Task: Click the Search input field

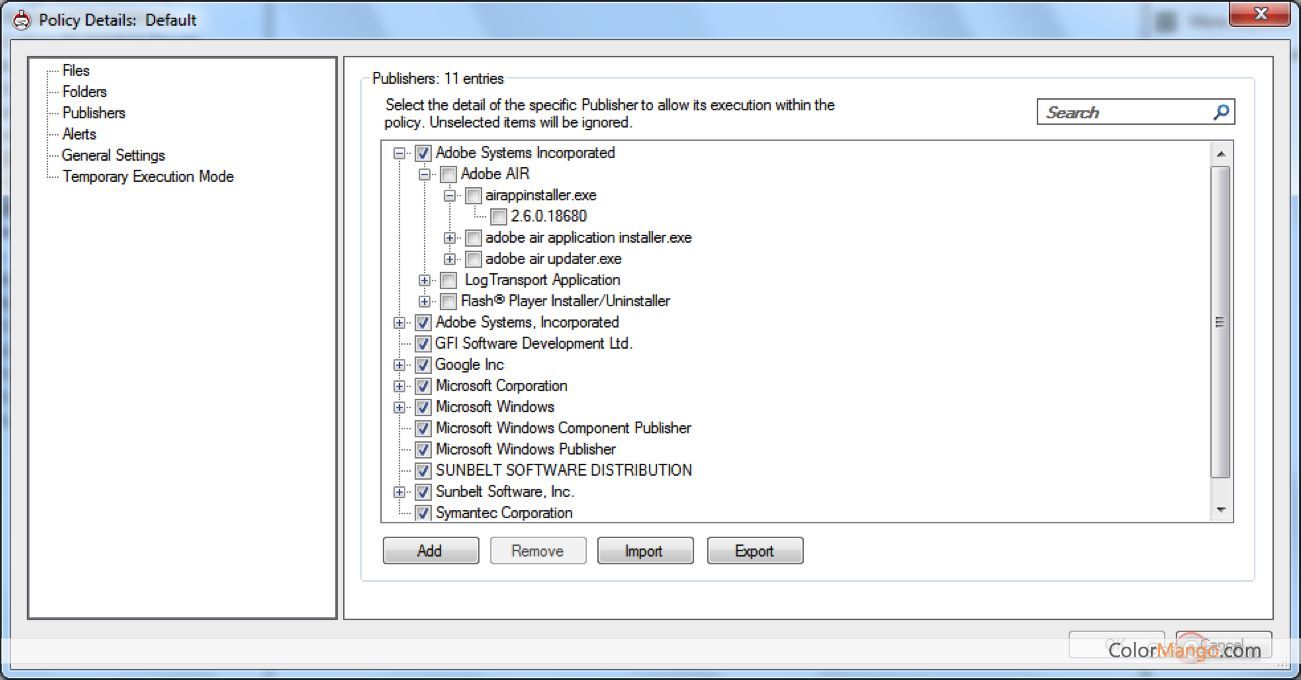Action: click(1120, 112)
